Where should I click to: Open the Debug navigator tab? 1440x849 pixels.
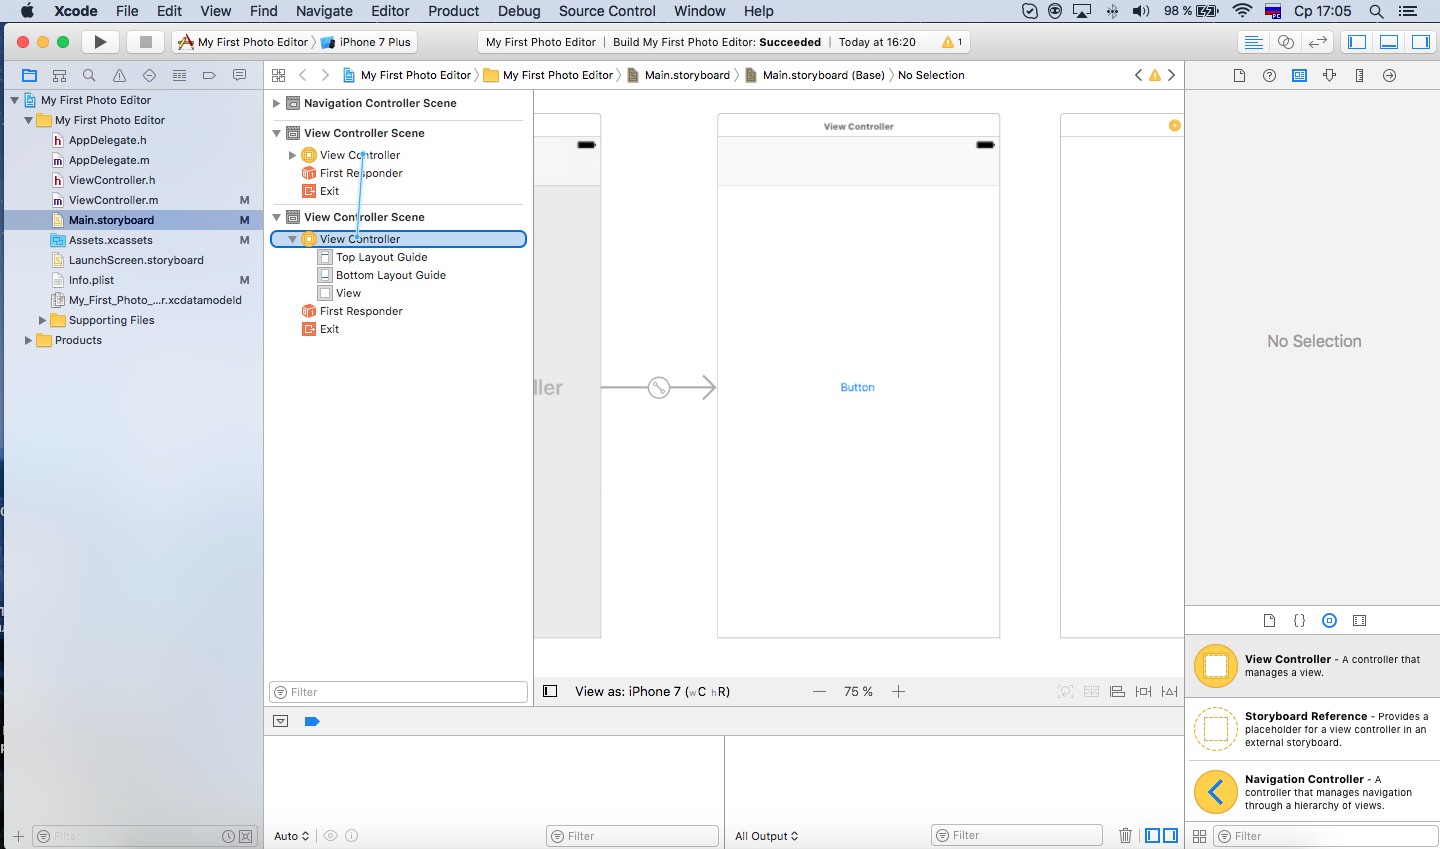[179, 75]
